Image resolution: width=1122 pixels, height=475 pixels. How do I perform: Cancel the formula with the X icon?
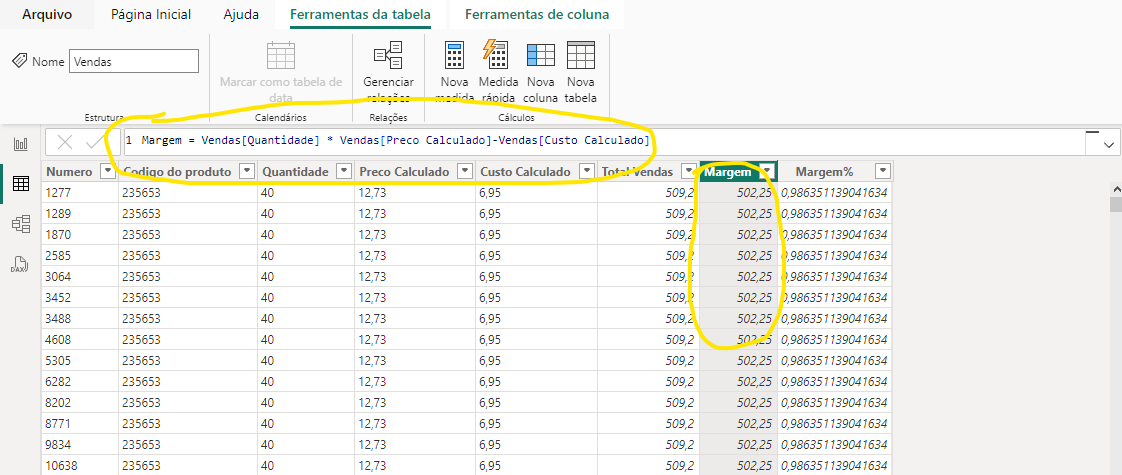[x=64, y=142]
